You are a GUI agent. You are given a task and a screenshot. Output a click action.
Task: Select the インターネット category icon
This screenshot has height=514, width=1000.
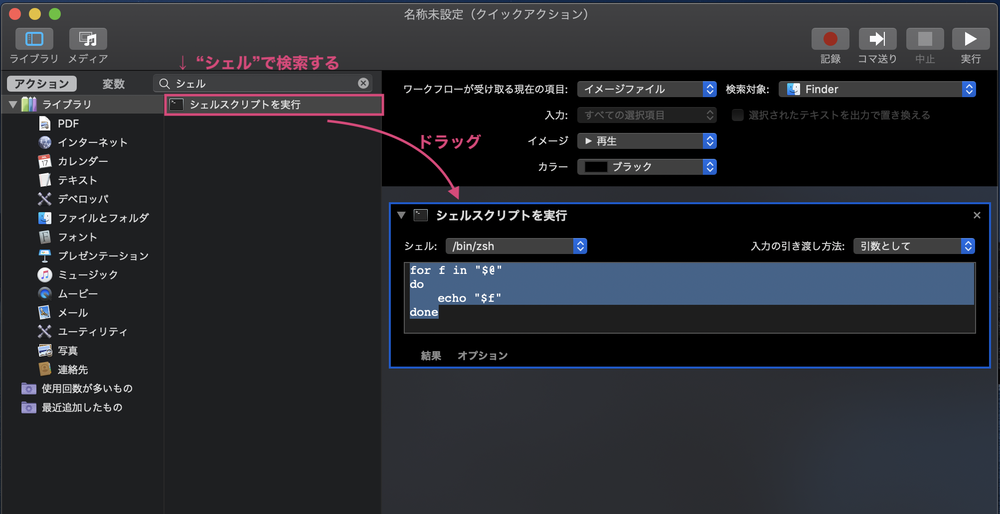[45, 142]
